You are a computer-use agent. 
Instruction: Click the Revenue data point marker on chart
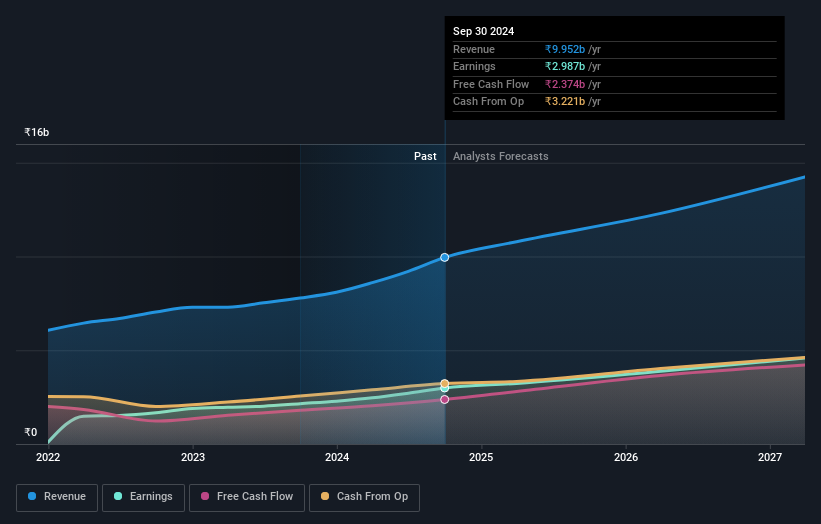[x=445, y=258]
